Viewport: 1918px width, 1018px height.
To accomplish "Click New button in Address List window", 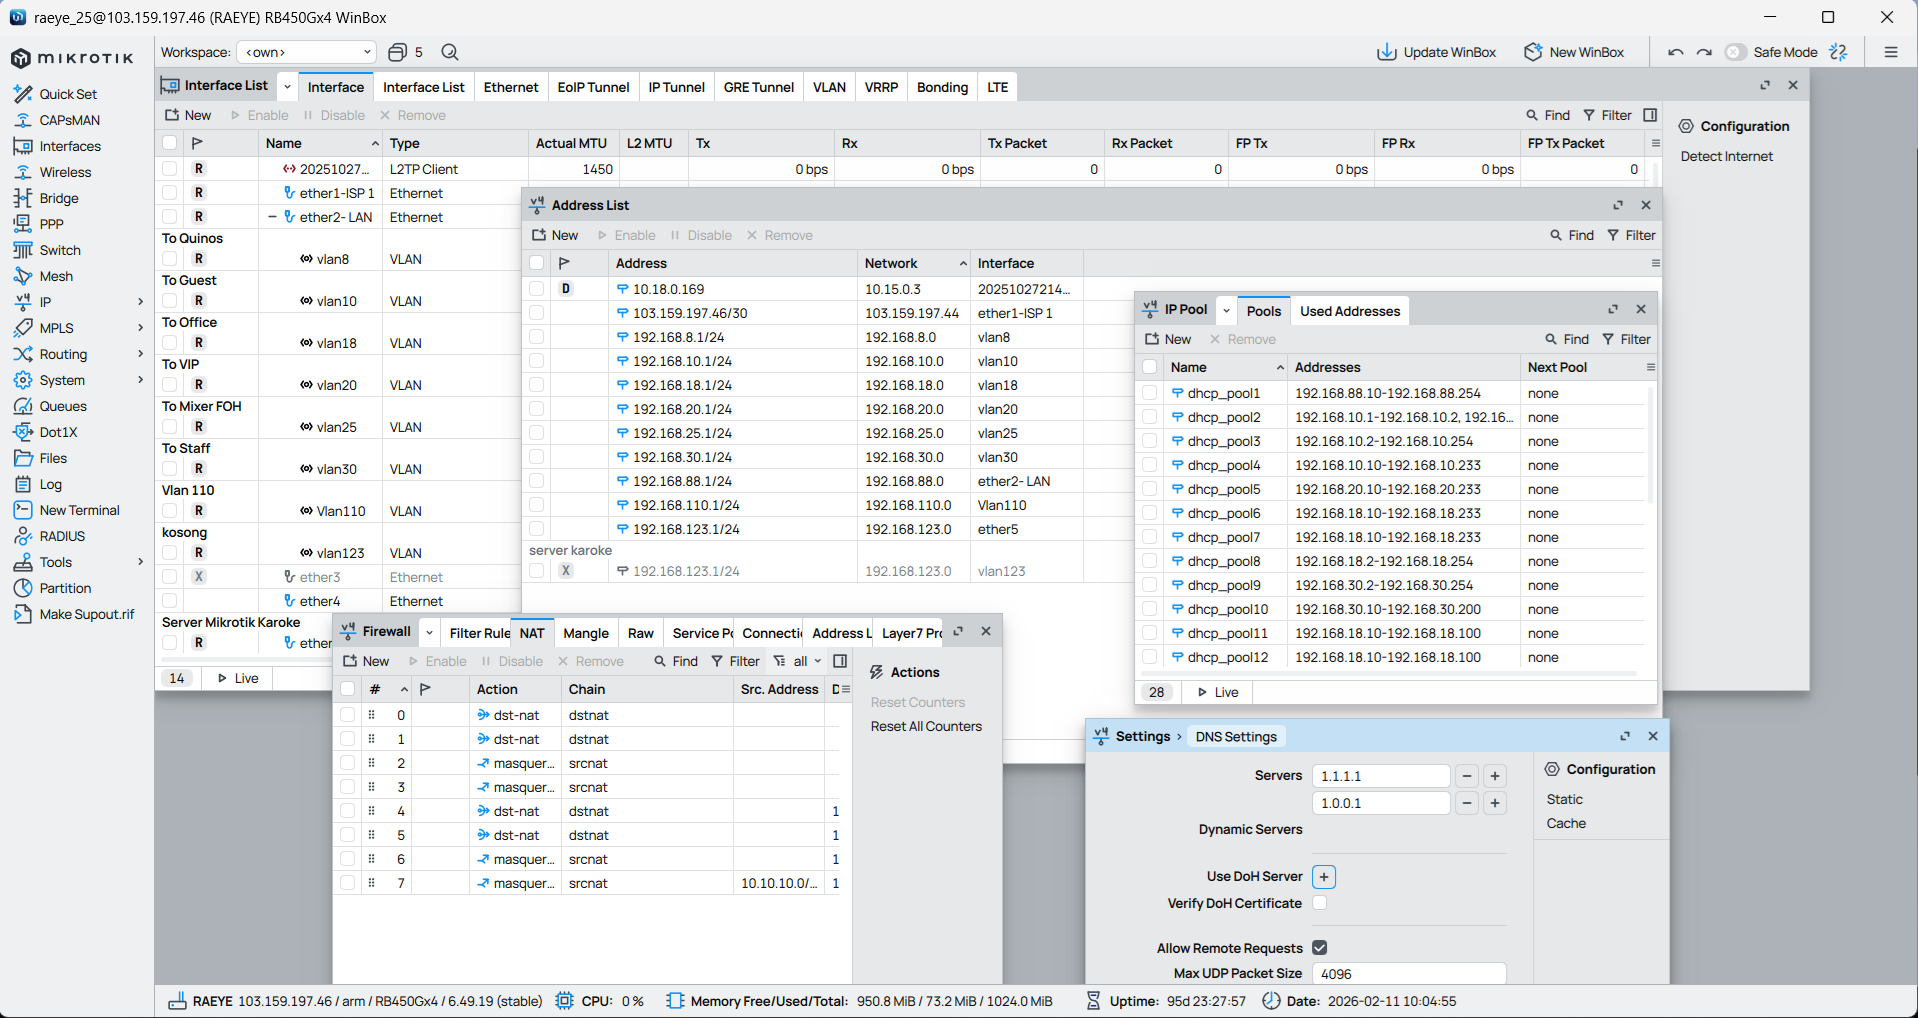I will coord(555,235).
